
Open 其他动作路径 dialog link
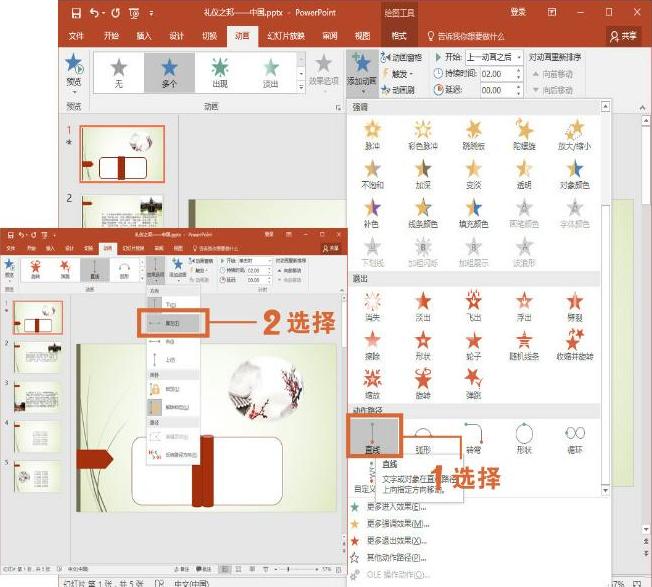coord(389,558)
